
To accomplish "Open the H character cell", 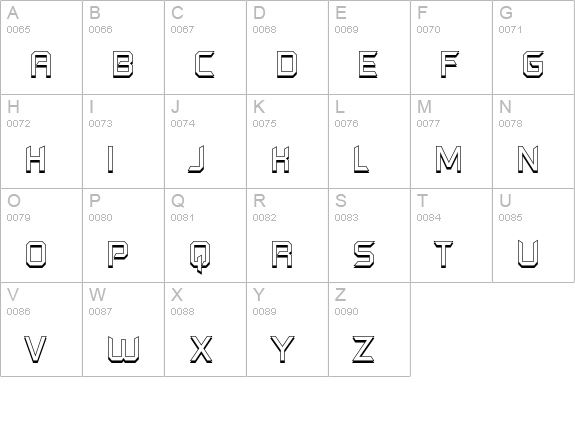I will pos(41,142).
